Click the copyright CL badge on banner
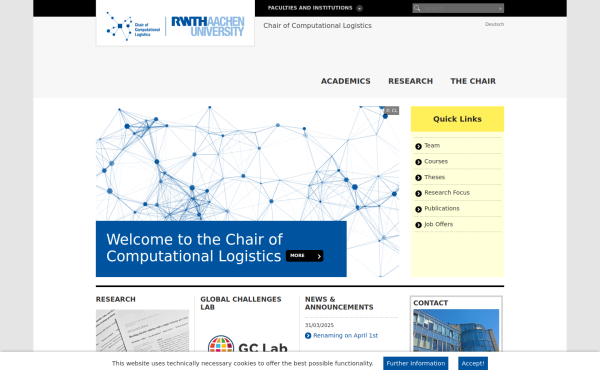This screenshot has width=600, height=375. (x=391, y=111)
